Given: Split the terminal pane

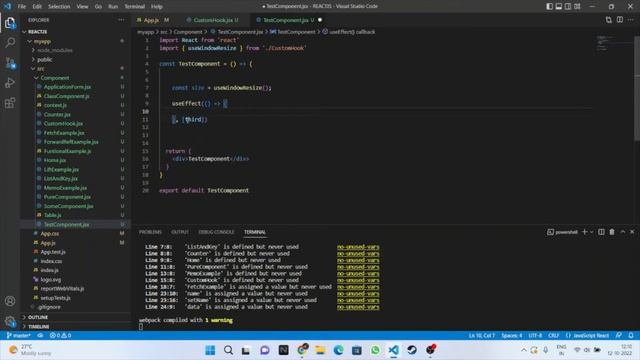Looking at the screenshot, I should click(x=601, y=232).
